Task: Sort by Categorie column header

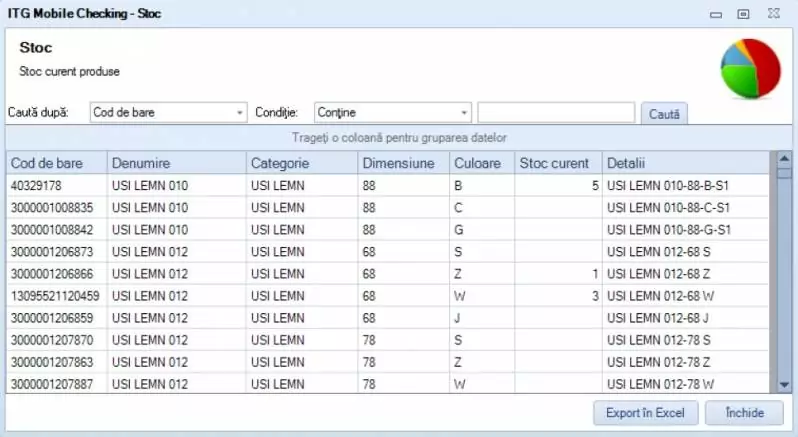Action: tap(302, 163)
